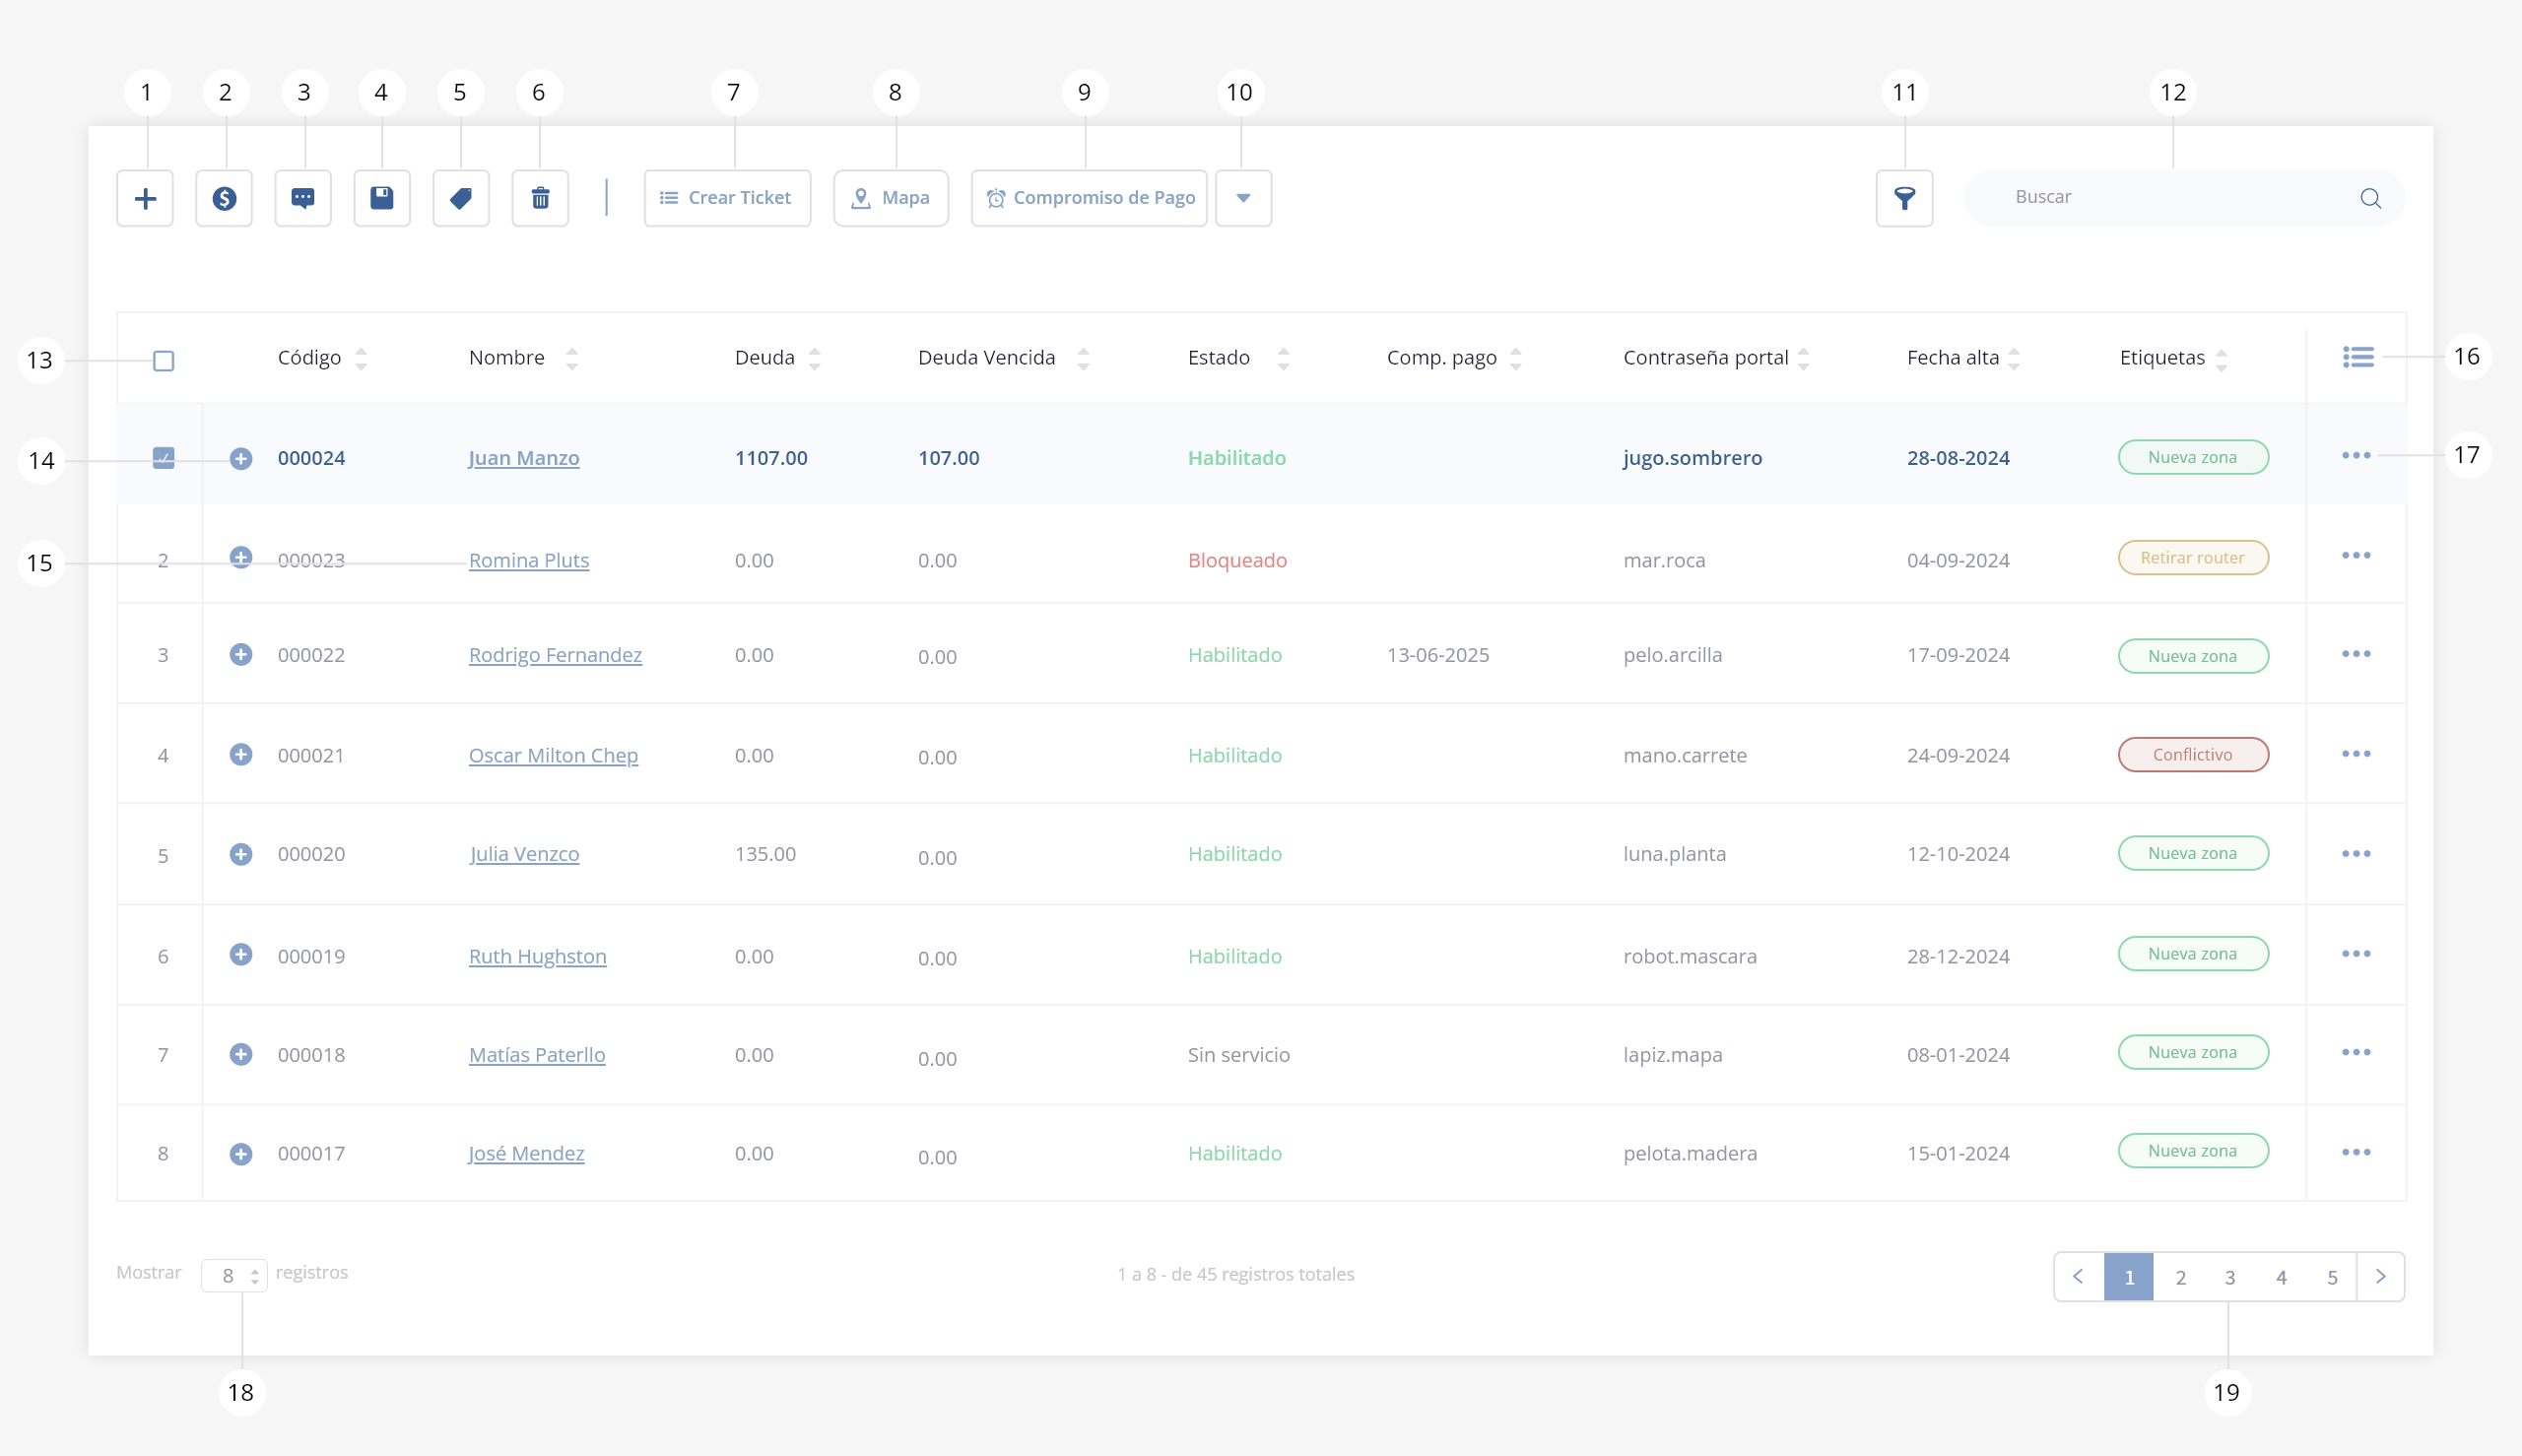This screenshot has width=2522, height=1456.
Task: Click the Mapa button
Action: (891, 198)
